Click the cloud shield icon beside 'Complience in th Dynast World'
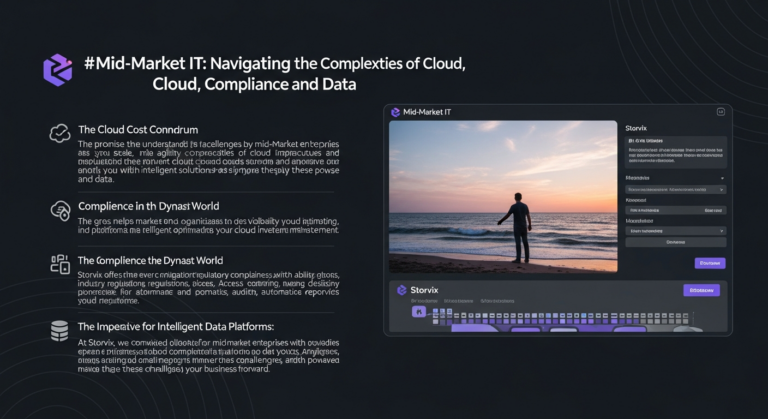The image size is (768, 419). click(x=61, y=211)
